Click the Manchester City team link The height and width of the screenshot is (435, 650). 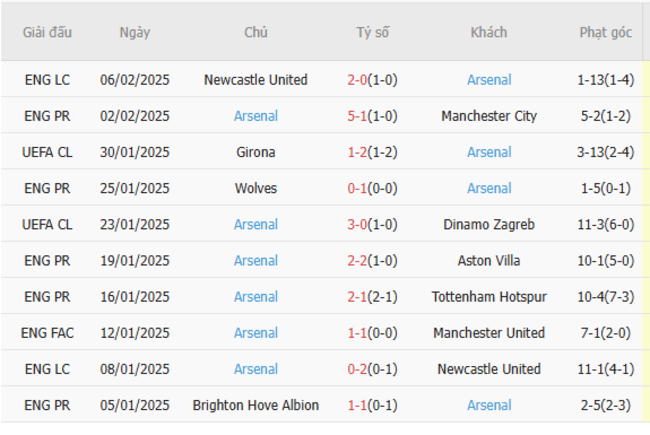(x=489, y=116)
